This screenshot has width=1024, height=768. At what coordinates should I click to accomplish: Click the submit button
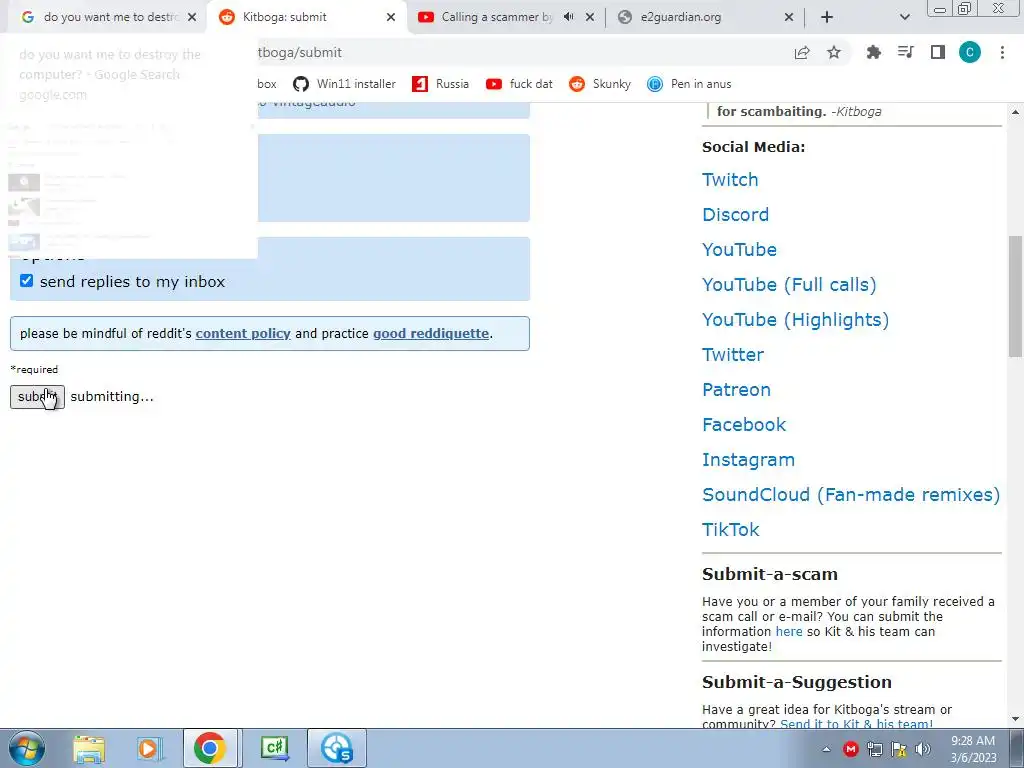(37, 396)
